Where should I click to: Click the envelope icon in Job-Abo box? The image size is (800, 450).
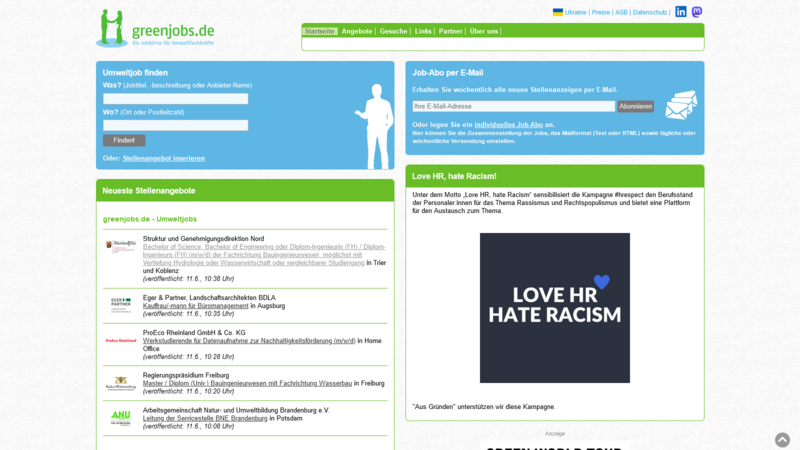point(681,105)
